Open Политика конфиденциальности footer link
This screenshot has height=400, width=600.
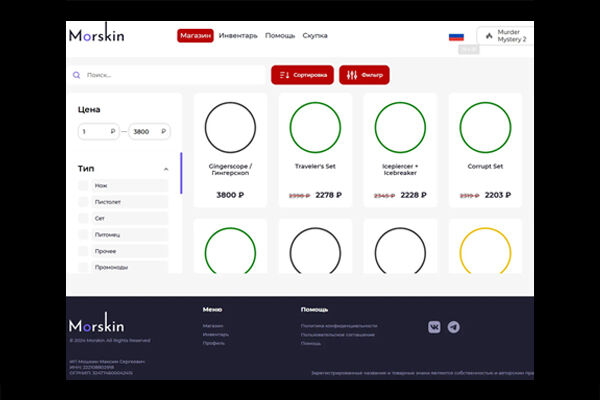[339, 326]
